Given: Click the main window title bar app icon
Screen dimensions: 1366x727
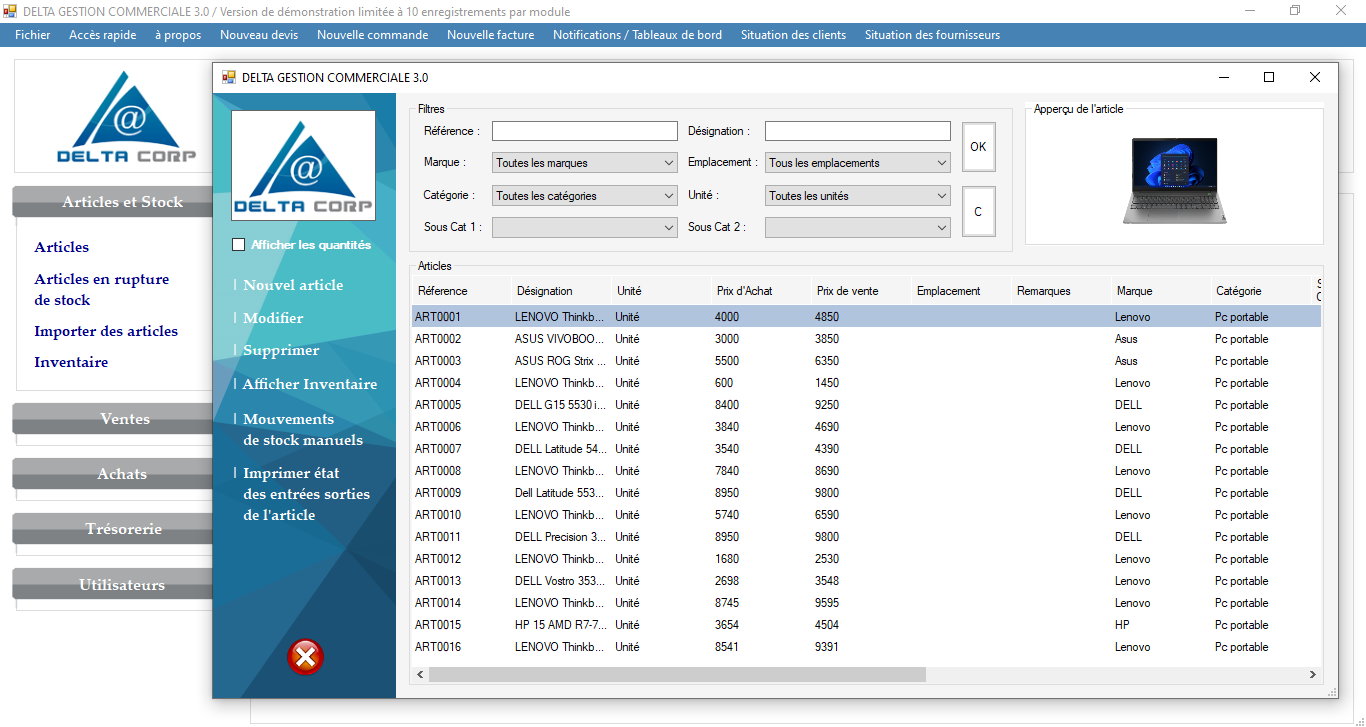Looking at the screenshot, I should [10, 11].
